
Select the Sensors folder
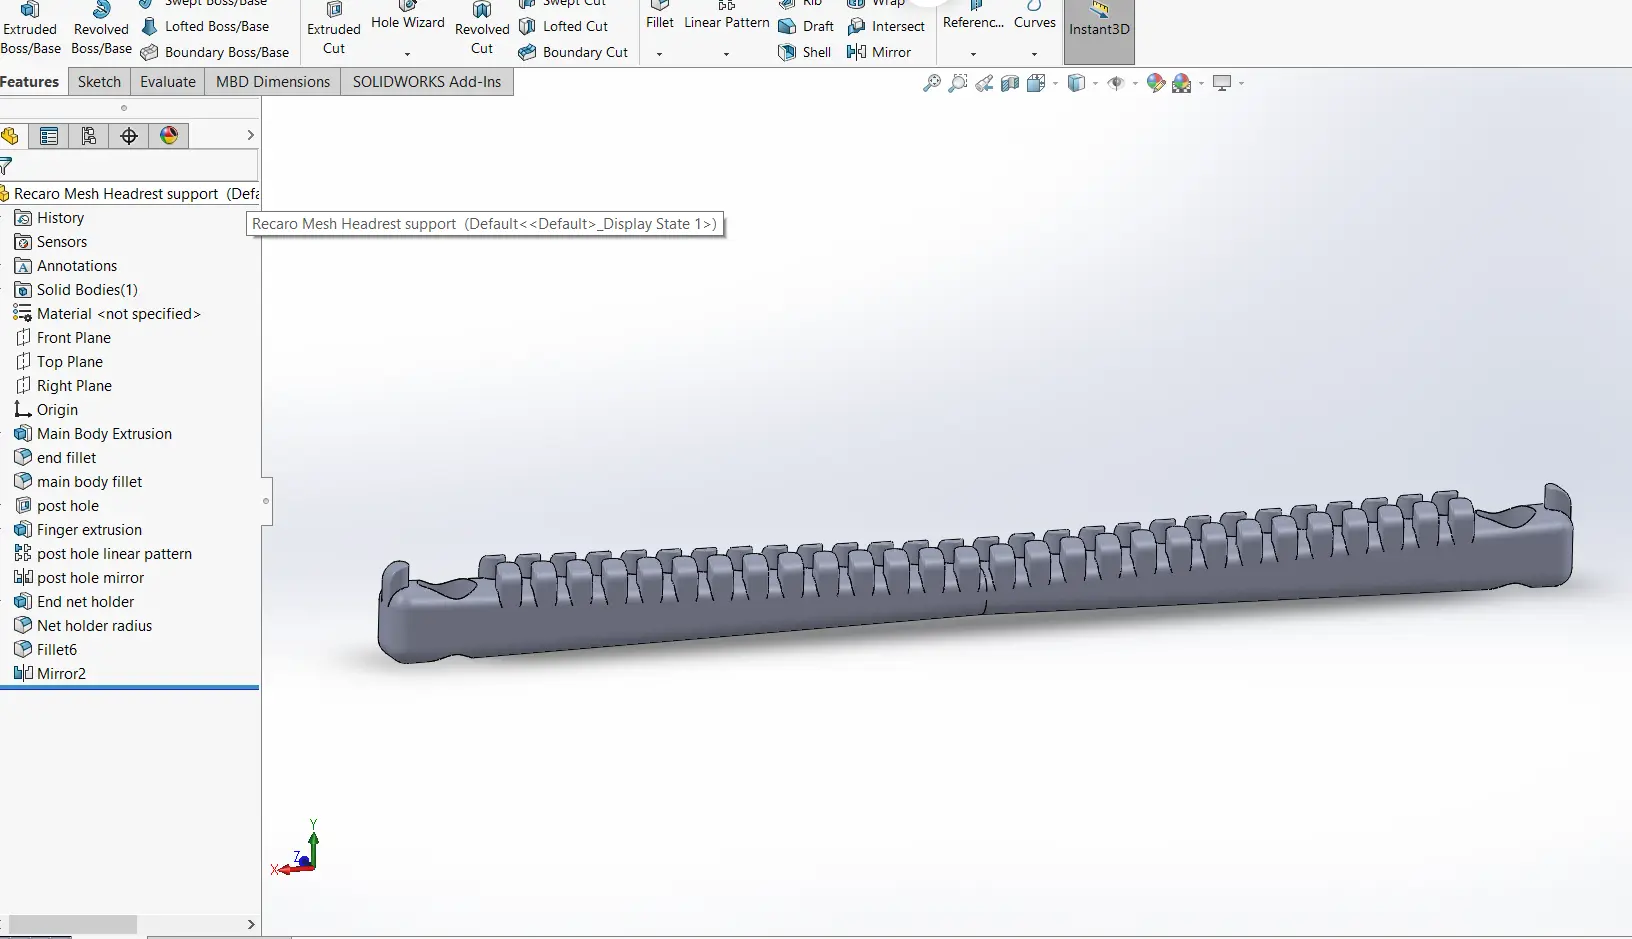click(x=51, y=242)
